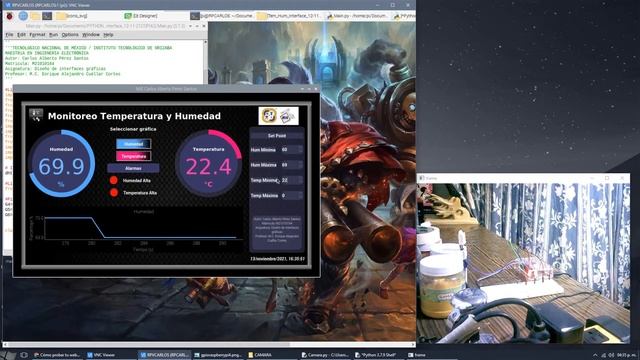This screenshot has height=360, width=640.
Task: Click the 'Autor: Carlos Alberto Pérez Santos' code line
Action: tap(47, 58)
